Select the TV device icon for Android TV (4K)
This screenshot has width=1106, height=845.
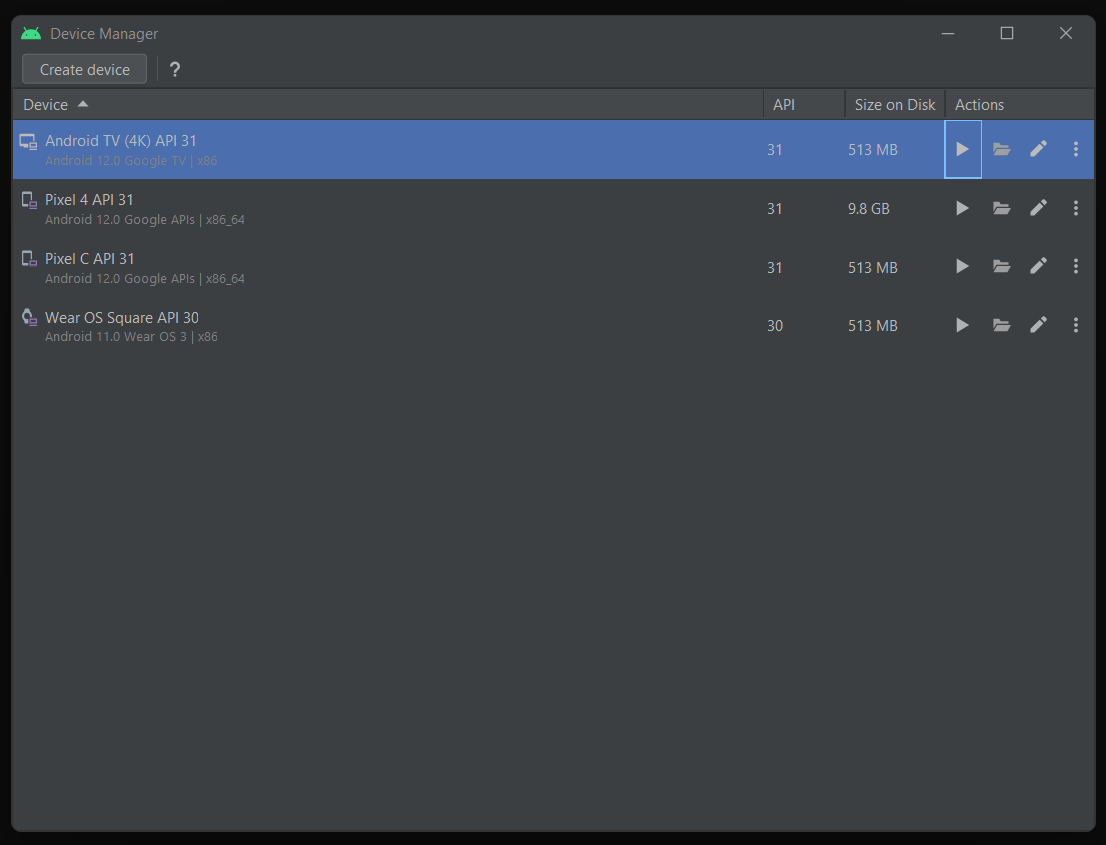28,142
